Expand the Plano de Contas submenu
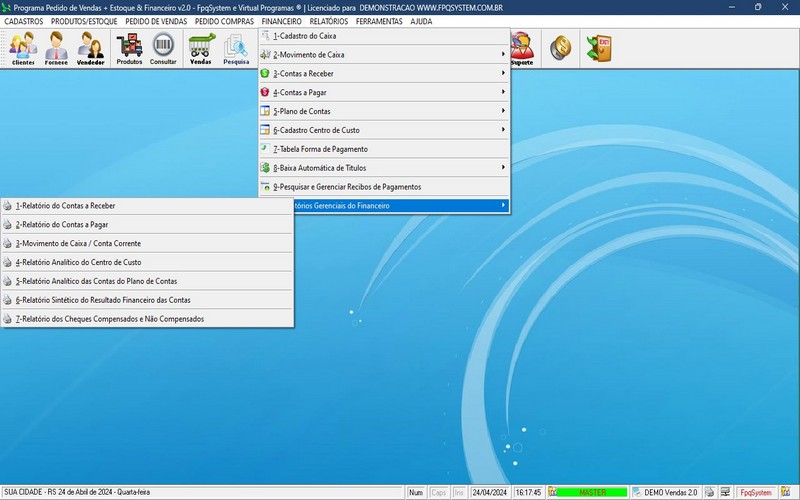The height and width of the screenshot is (500, 800). tap(385, 111)
